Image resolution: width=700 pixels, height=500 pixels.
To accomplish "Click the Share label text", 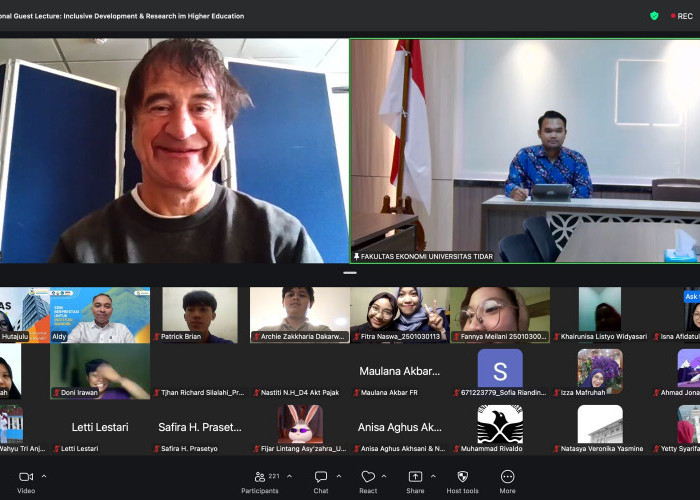I will point(415,491).
